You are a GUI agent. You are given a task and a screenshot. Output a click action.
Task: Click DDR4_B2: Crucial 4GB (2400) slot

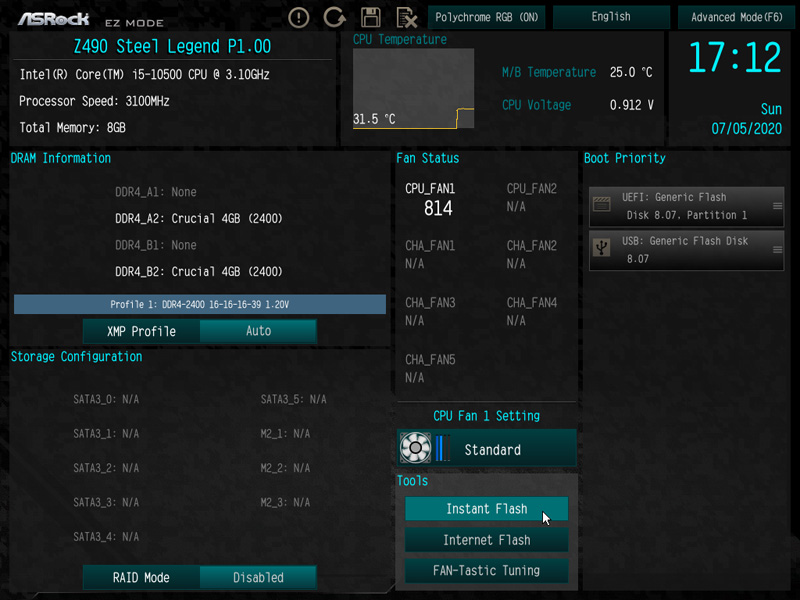click(x=198, y=271)
